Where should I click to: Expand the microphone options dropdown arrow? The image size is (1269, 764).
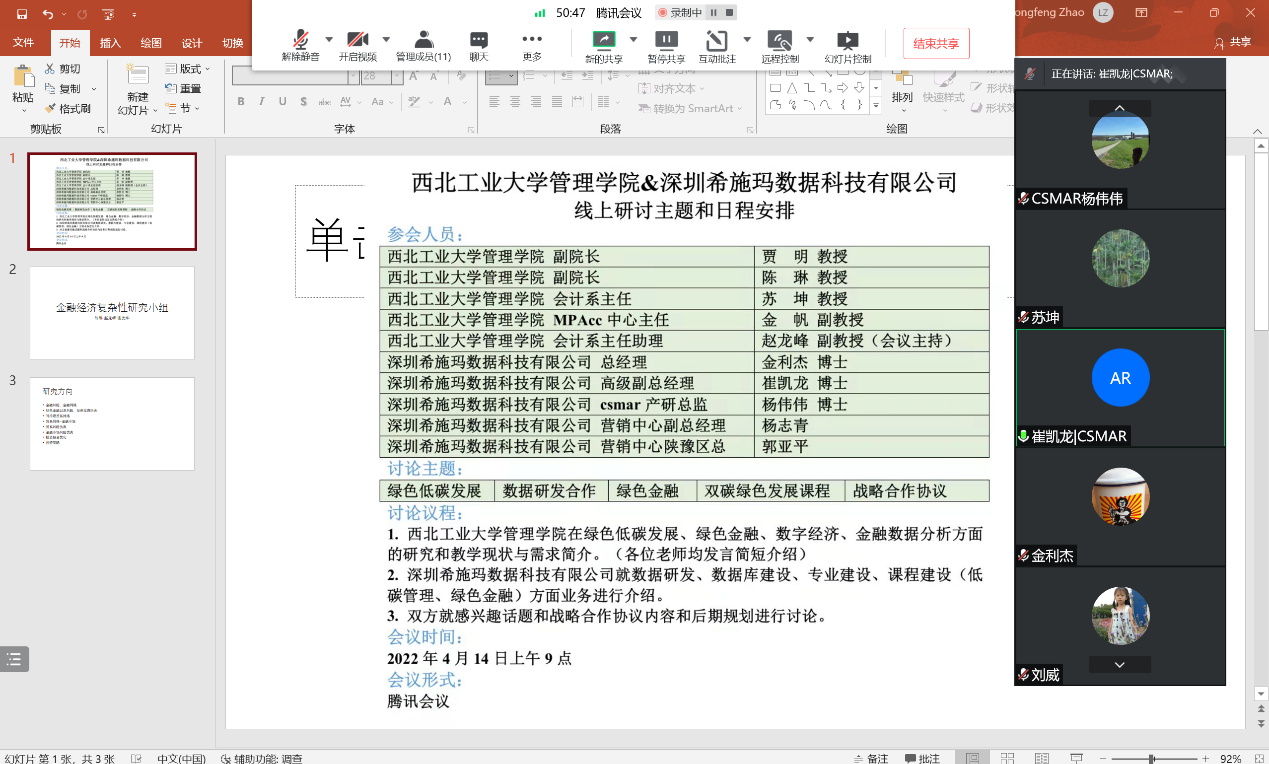tap(328, 40)
